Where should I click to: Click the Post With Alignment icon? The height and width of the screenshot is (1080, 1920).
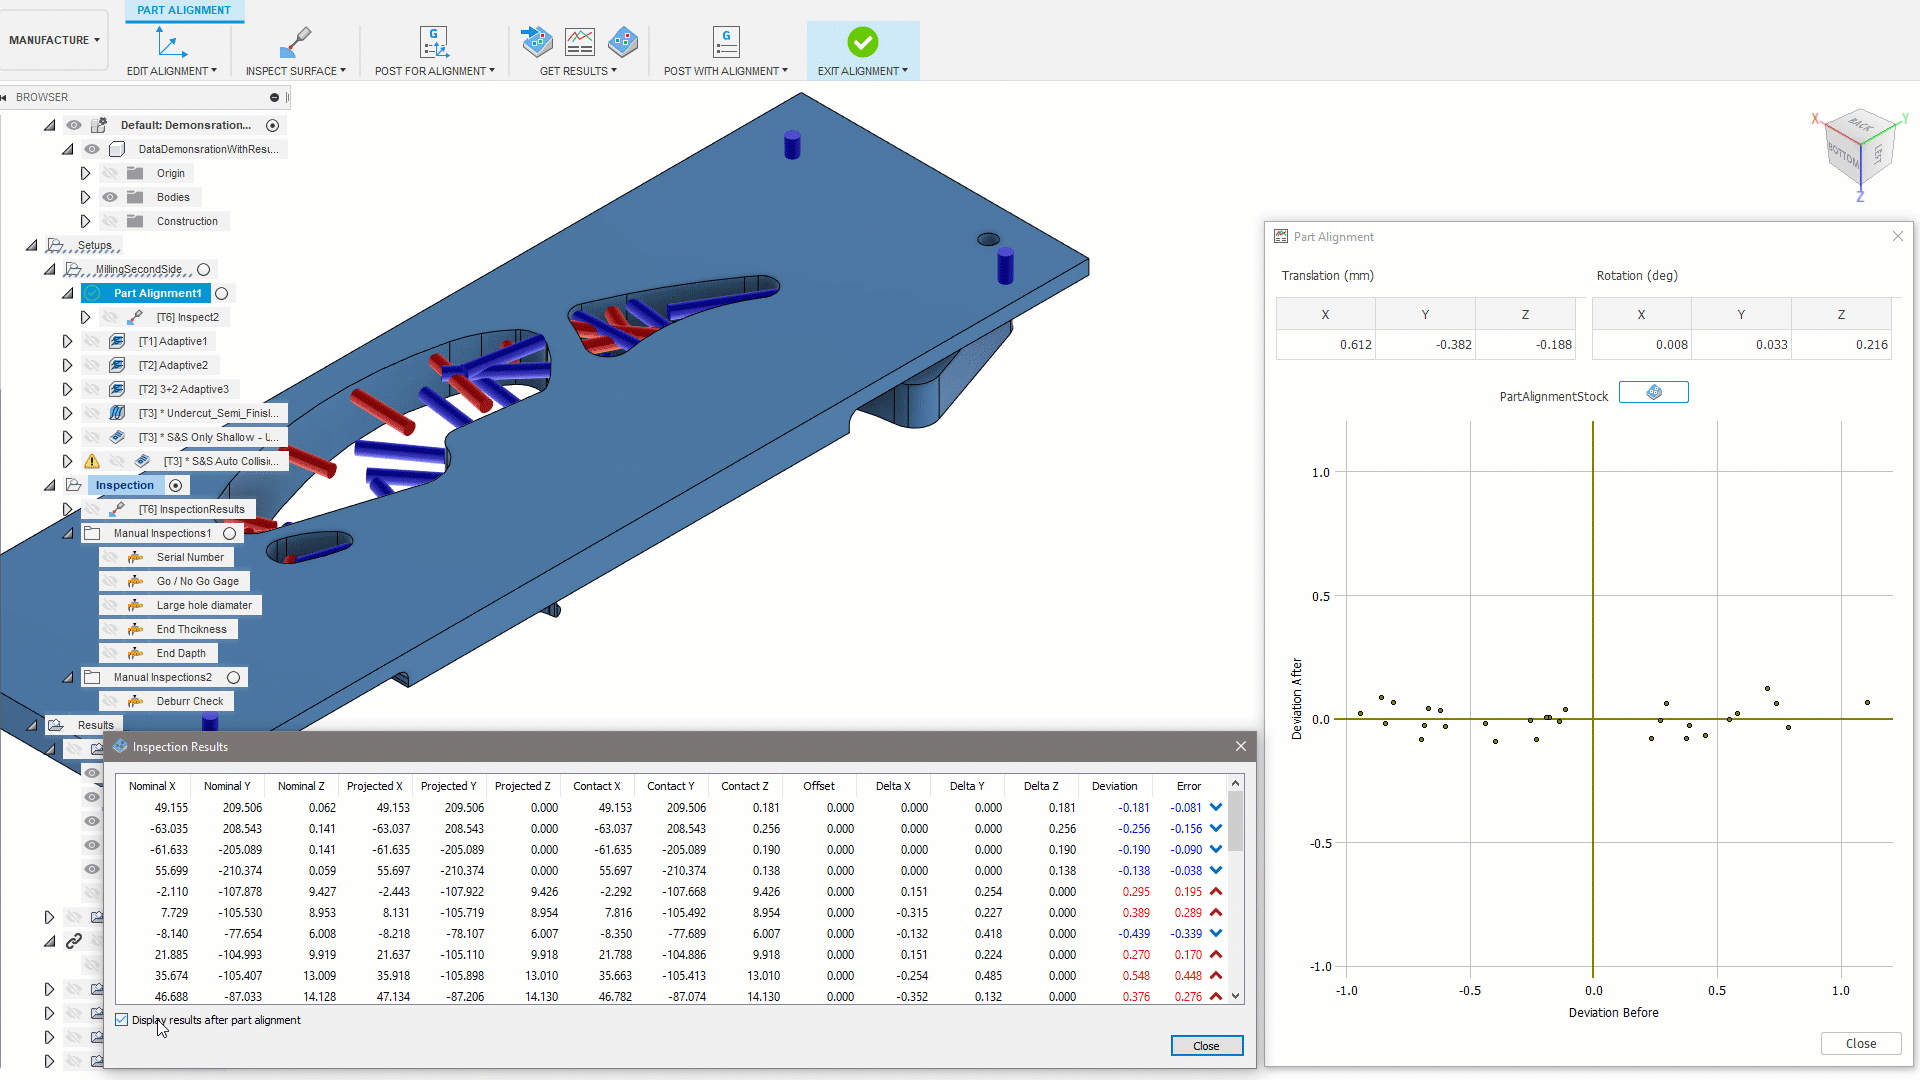tap(726, 43)
